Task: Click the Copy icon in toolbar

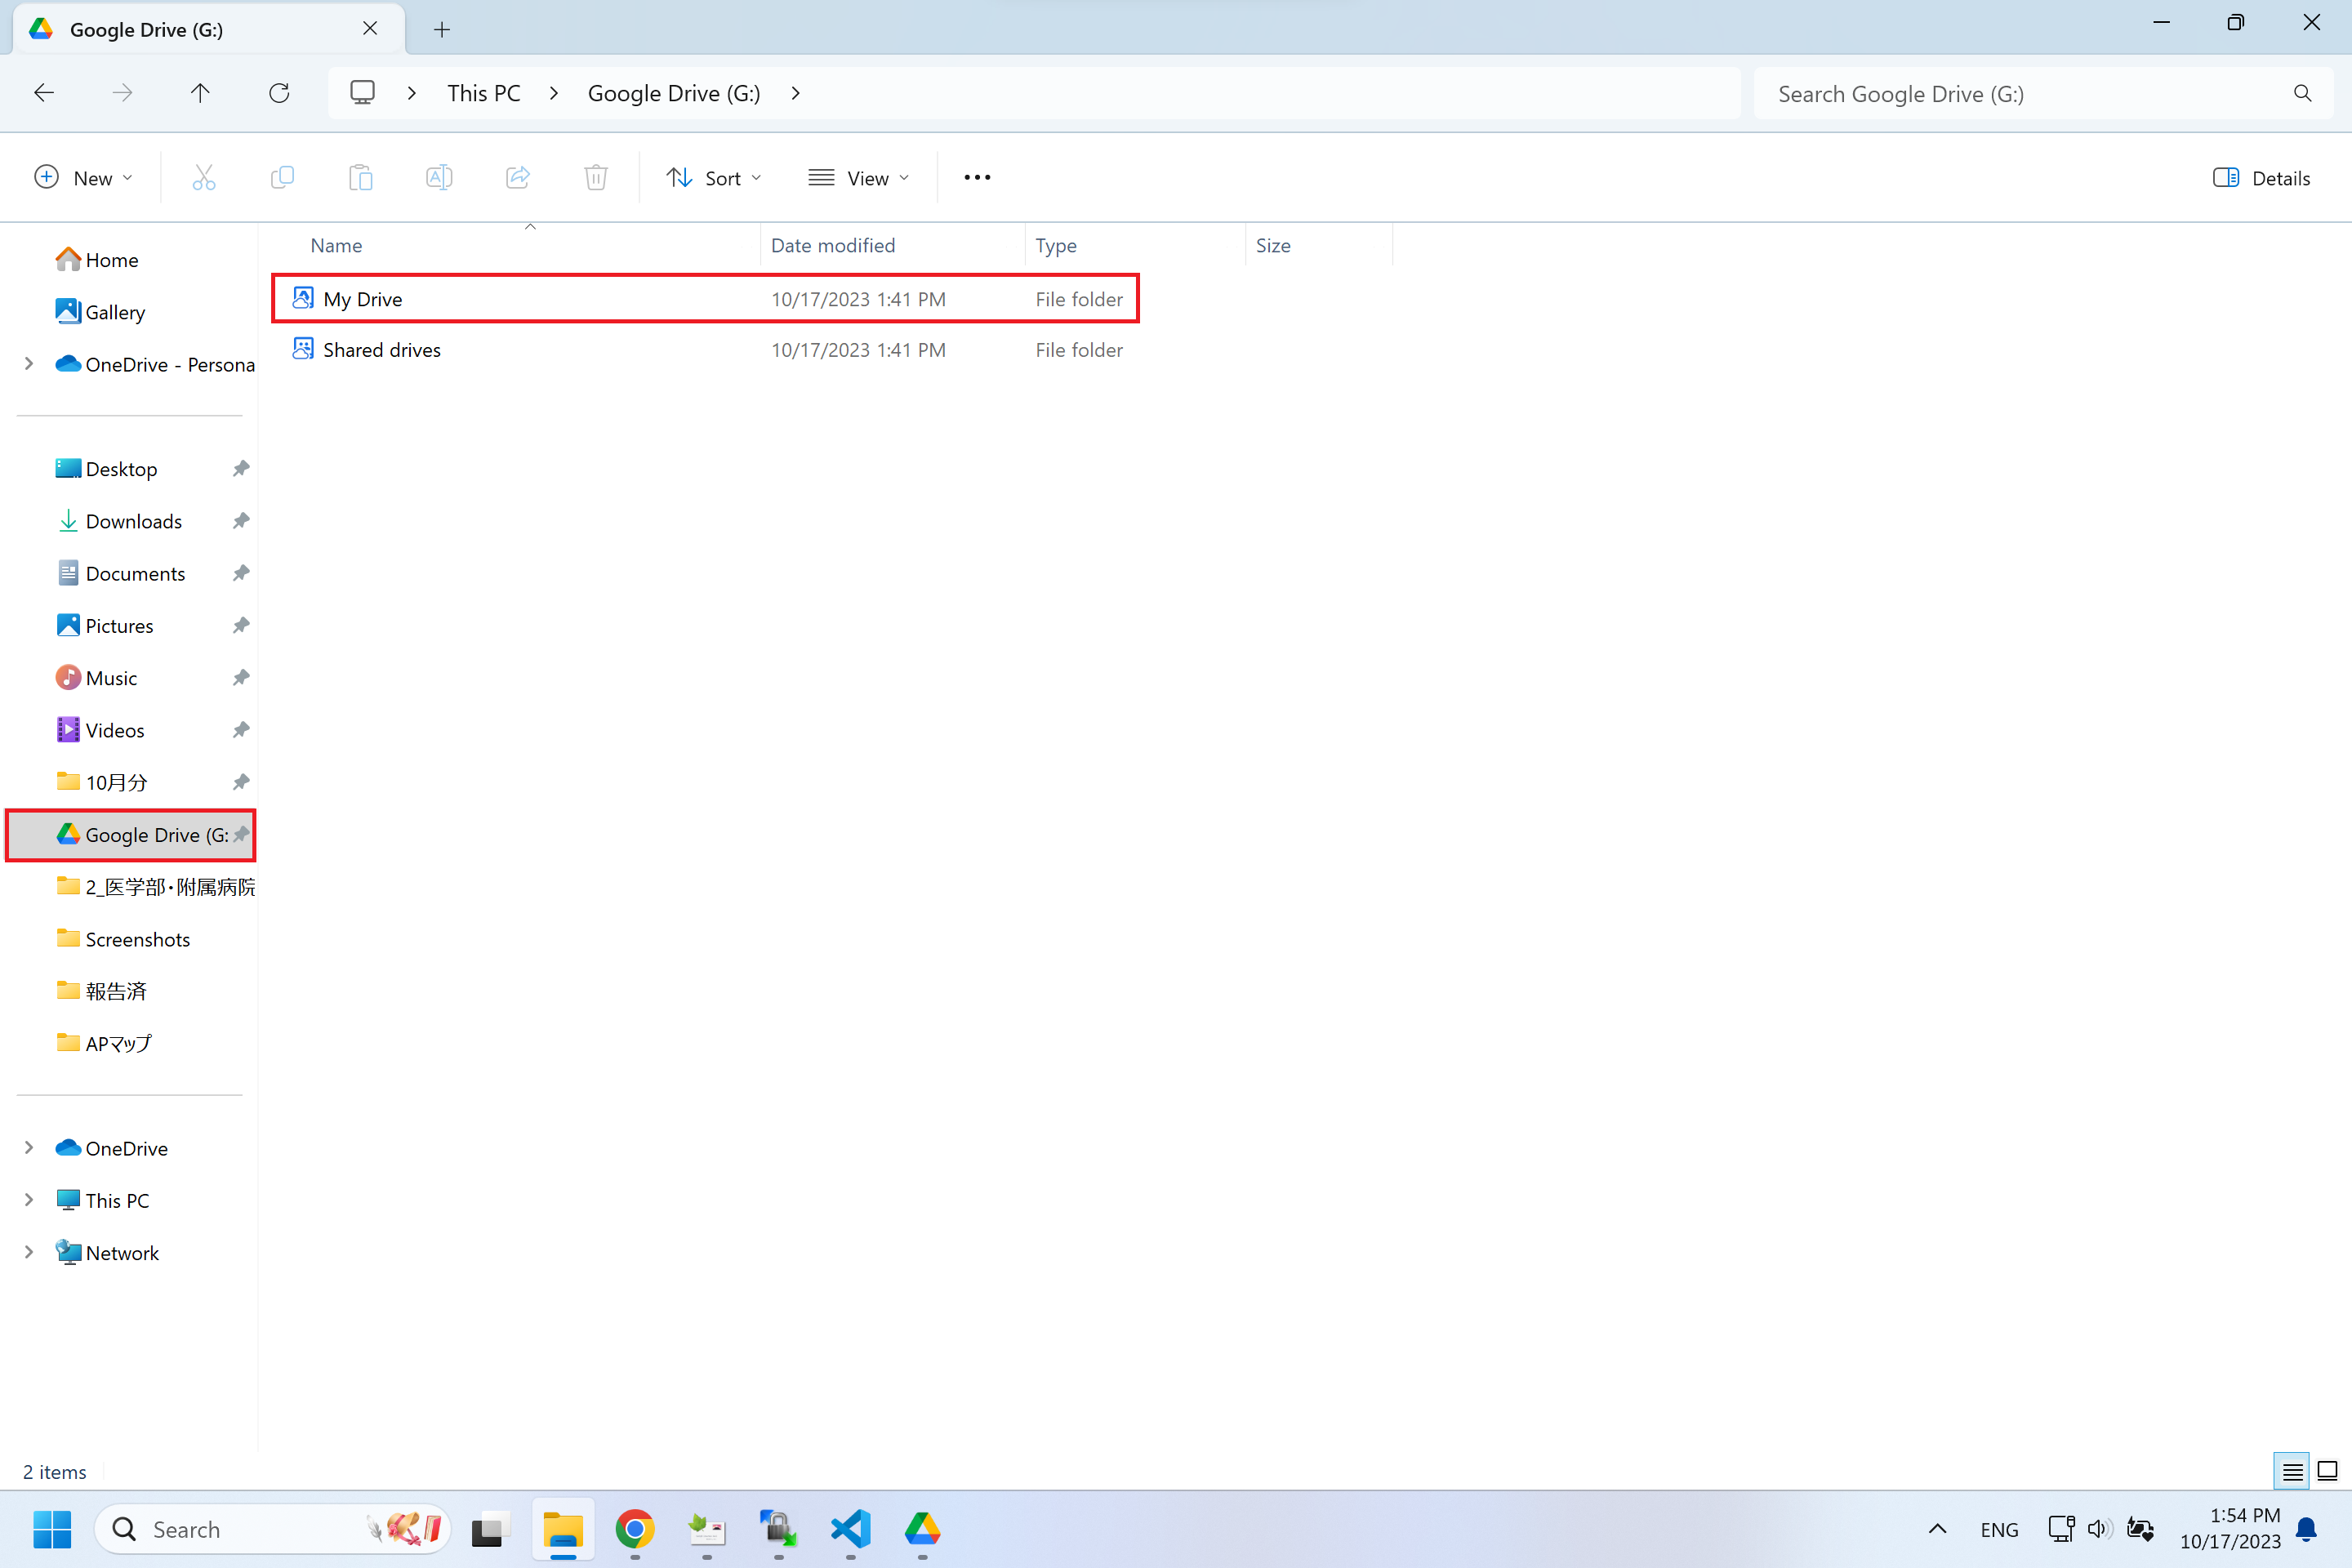Action: (282, 178)
